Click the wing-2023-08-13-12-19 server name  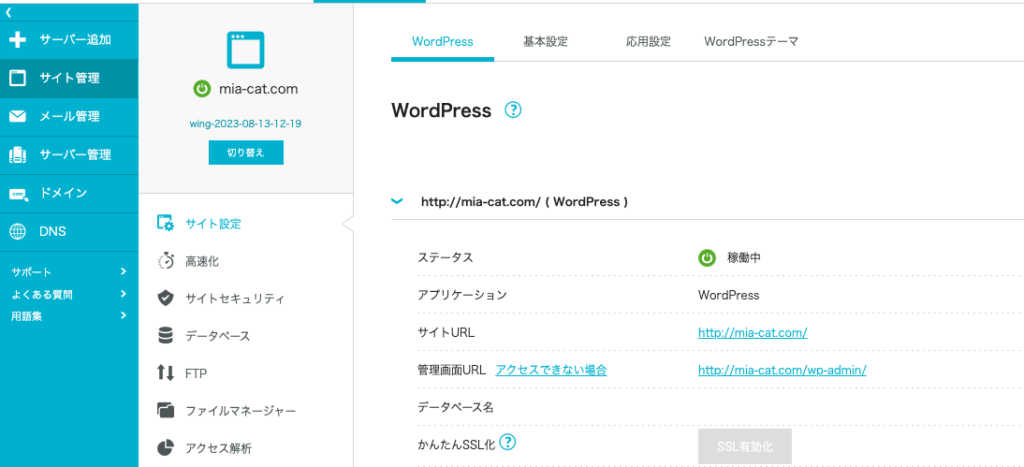(246, 123)
